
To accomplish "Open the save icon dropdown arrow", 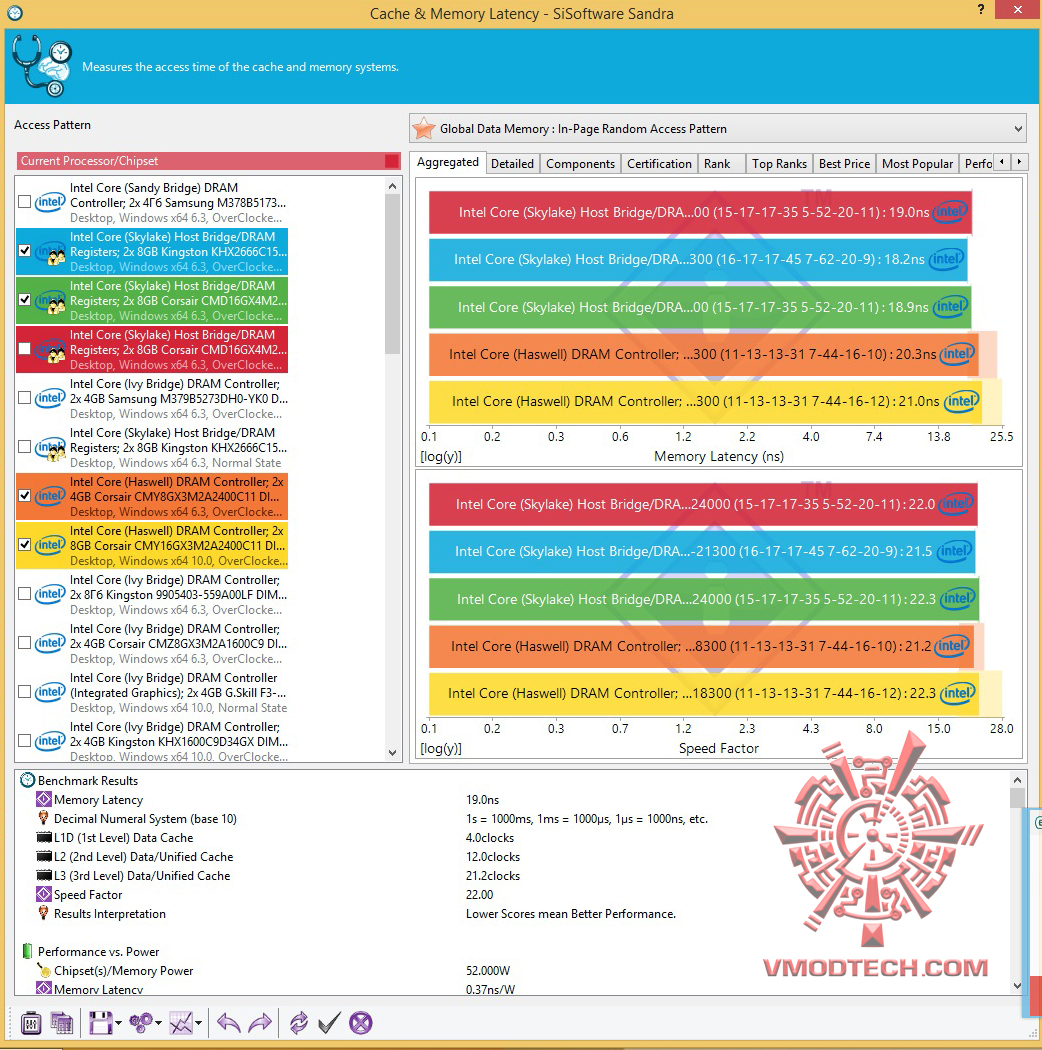I will (x=119, y=1023).
